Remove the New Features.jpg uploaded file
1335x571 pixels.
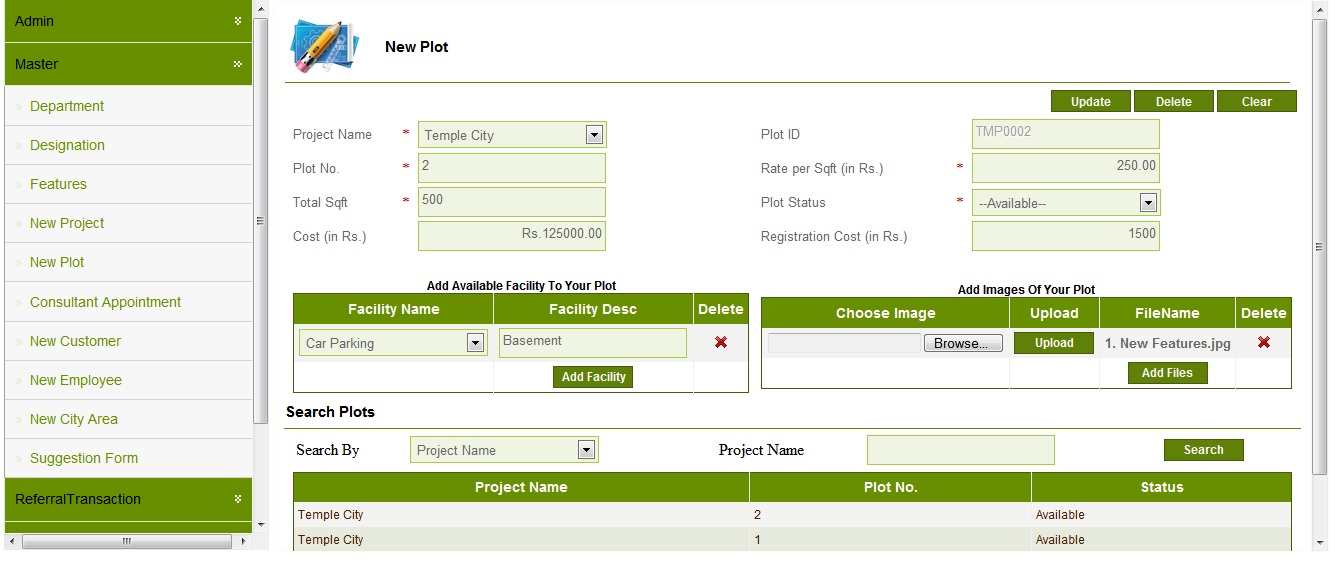point(1264,342)
